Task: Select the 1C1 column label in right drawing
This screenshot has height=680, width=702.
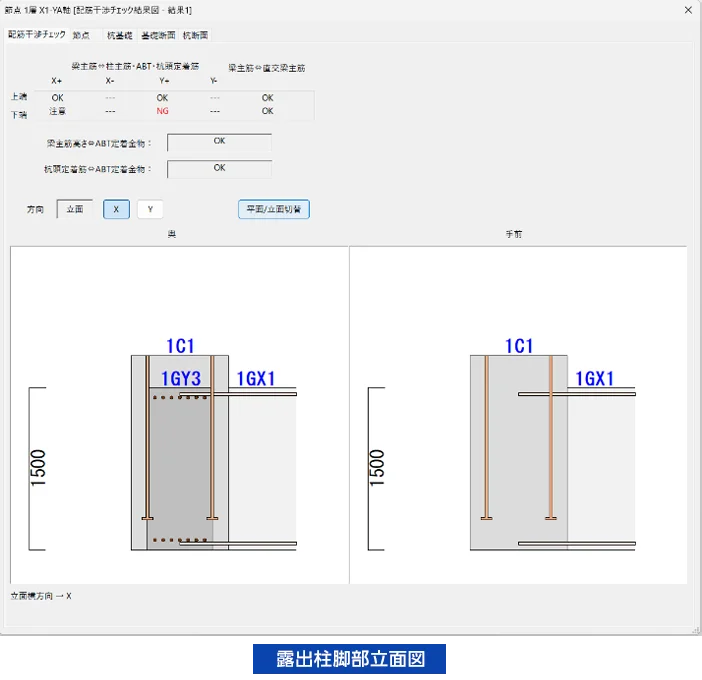Action: (519, 346)
